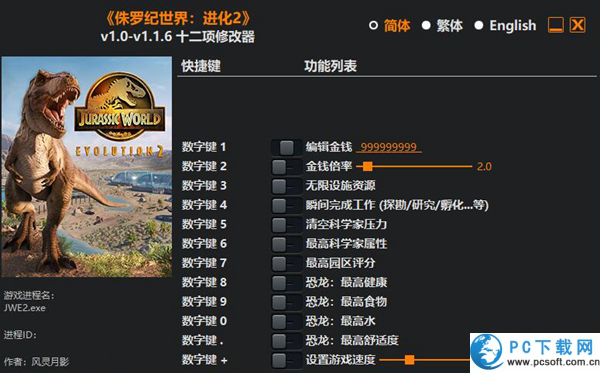
Task: Enable 瞬间完成工作 toggle
Action: click(x=287, y=205)
